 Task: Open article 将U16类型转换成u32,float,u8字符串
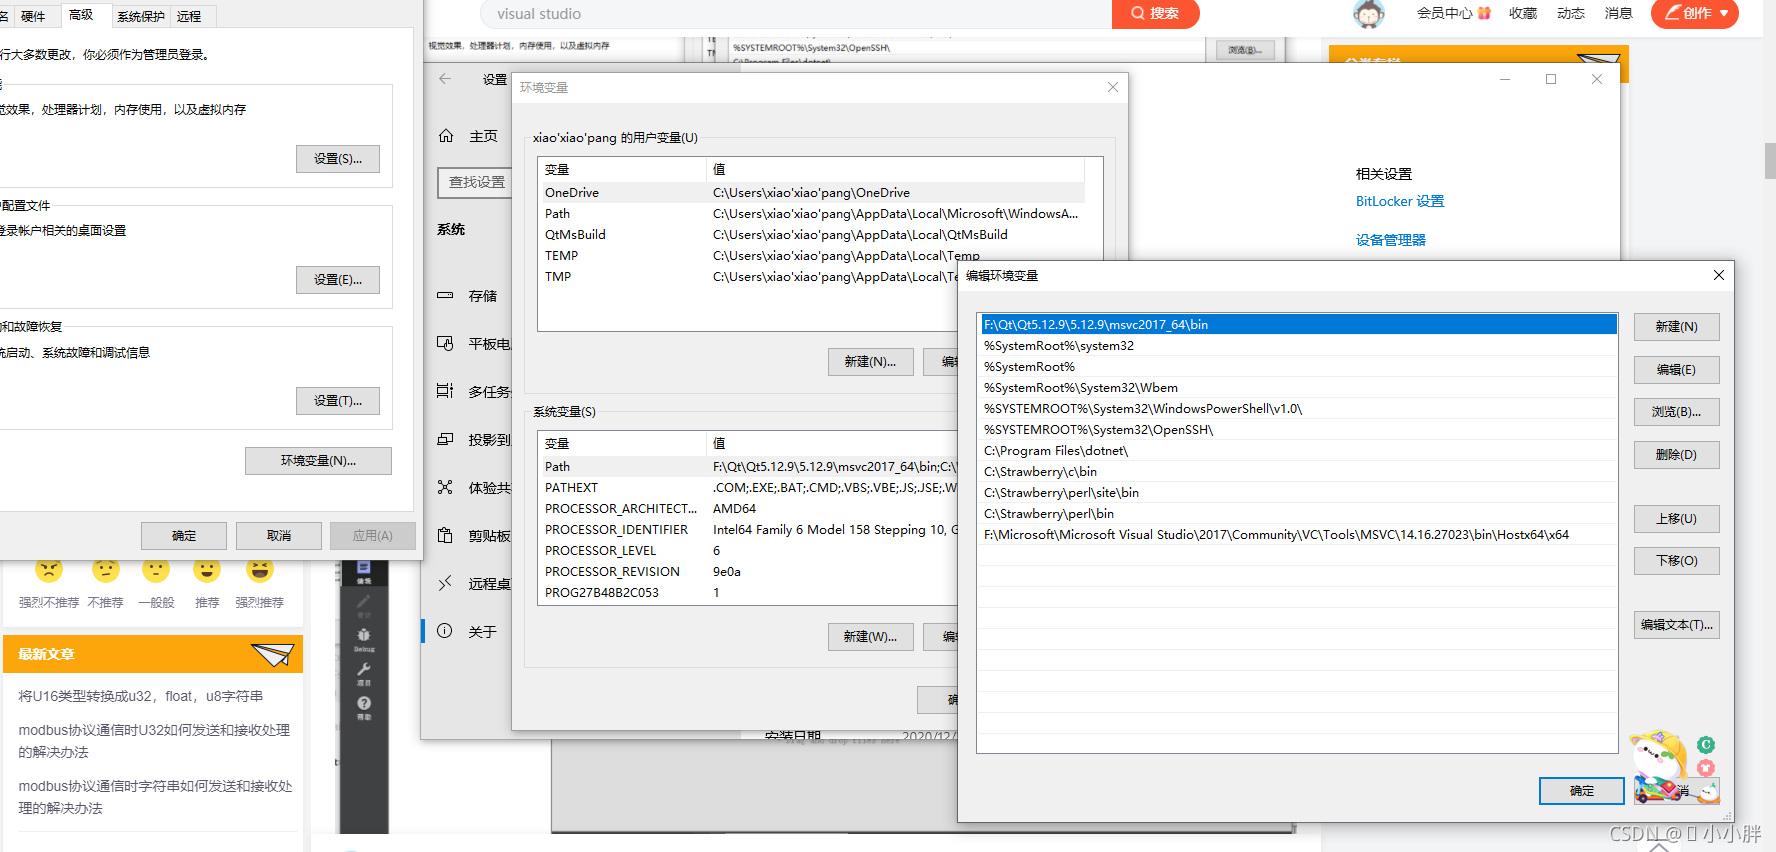141,696
